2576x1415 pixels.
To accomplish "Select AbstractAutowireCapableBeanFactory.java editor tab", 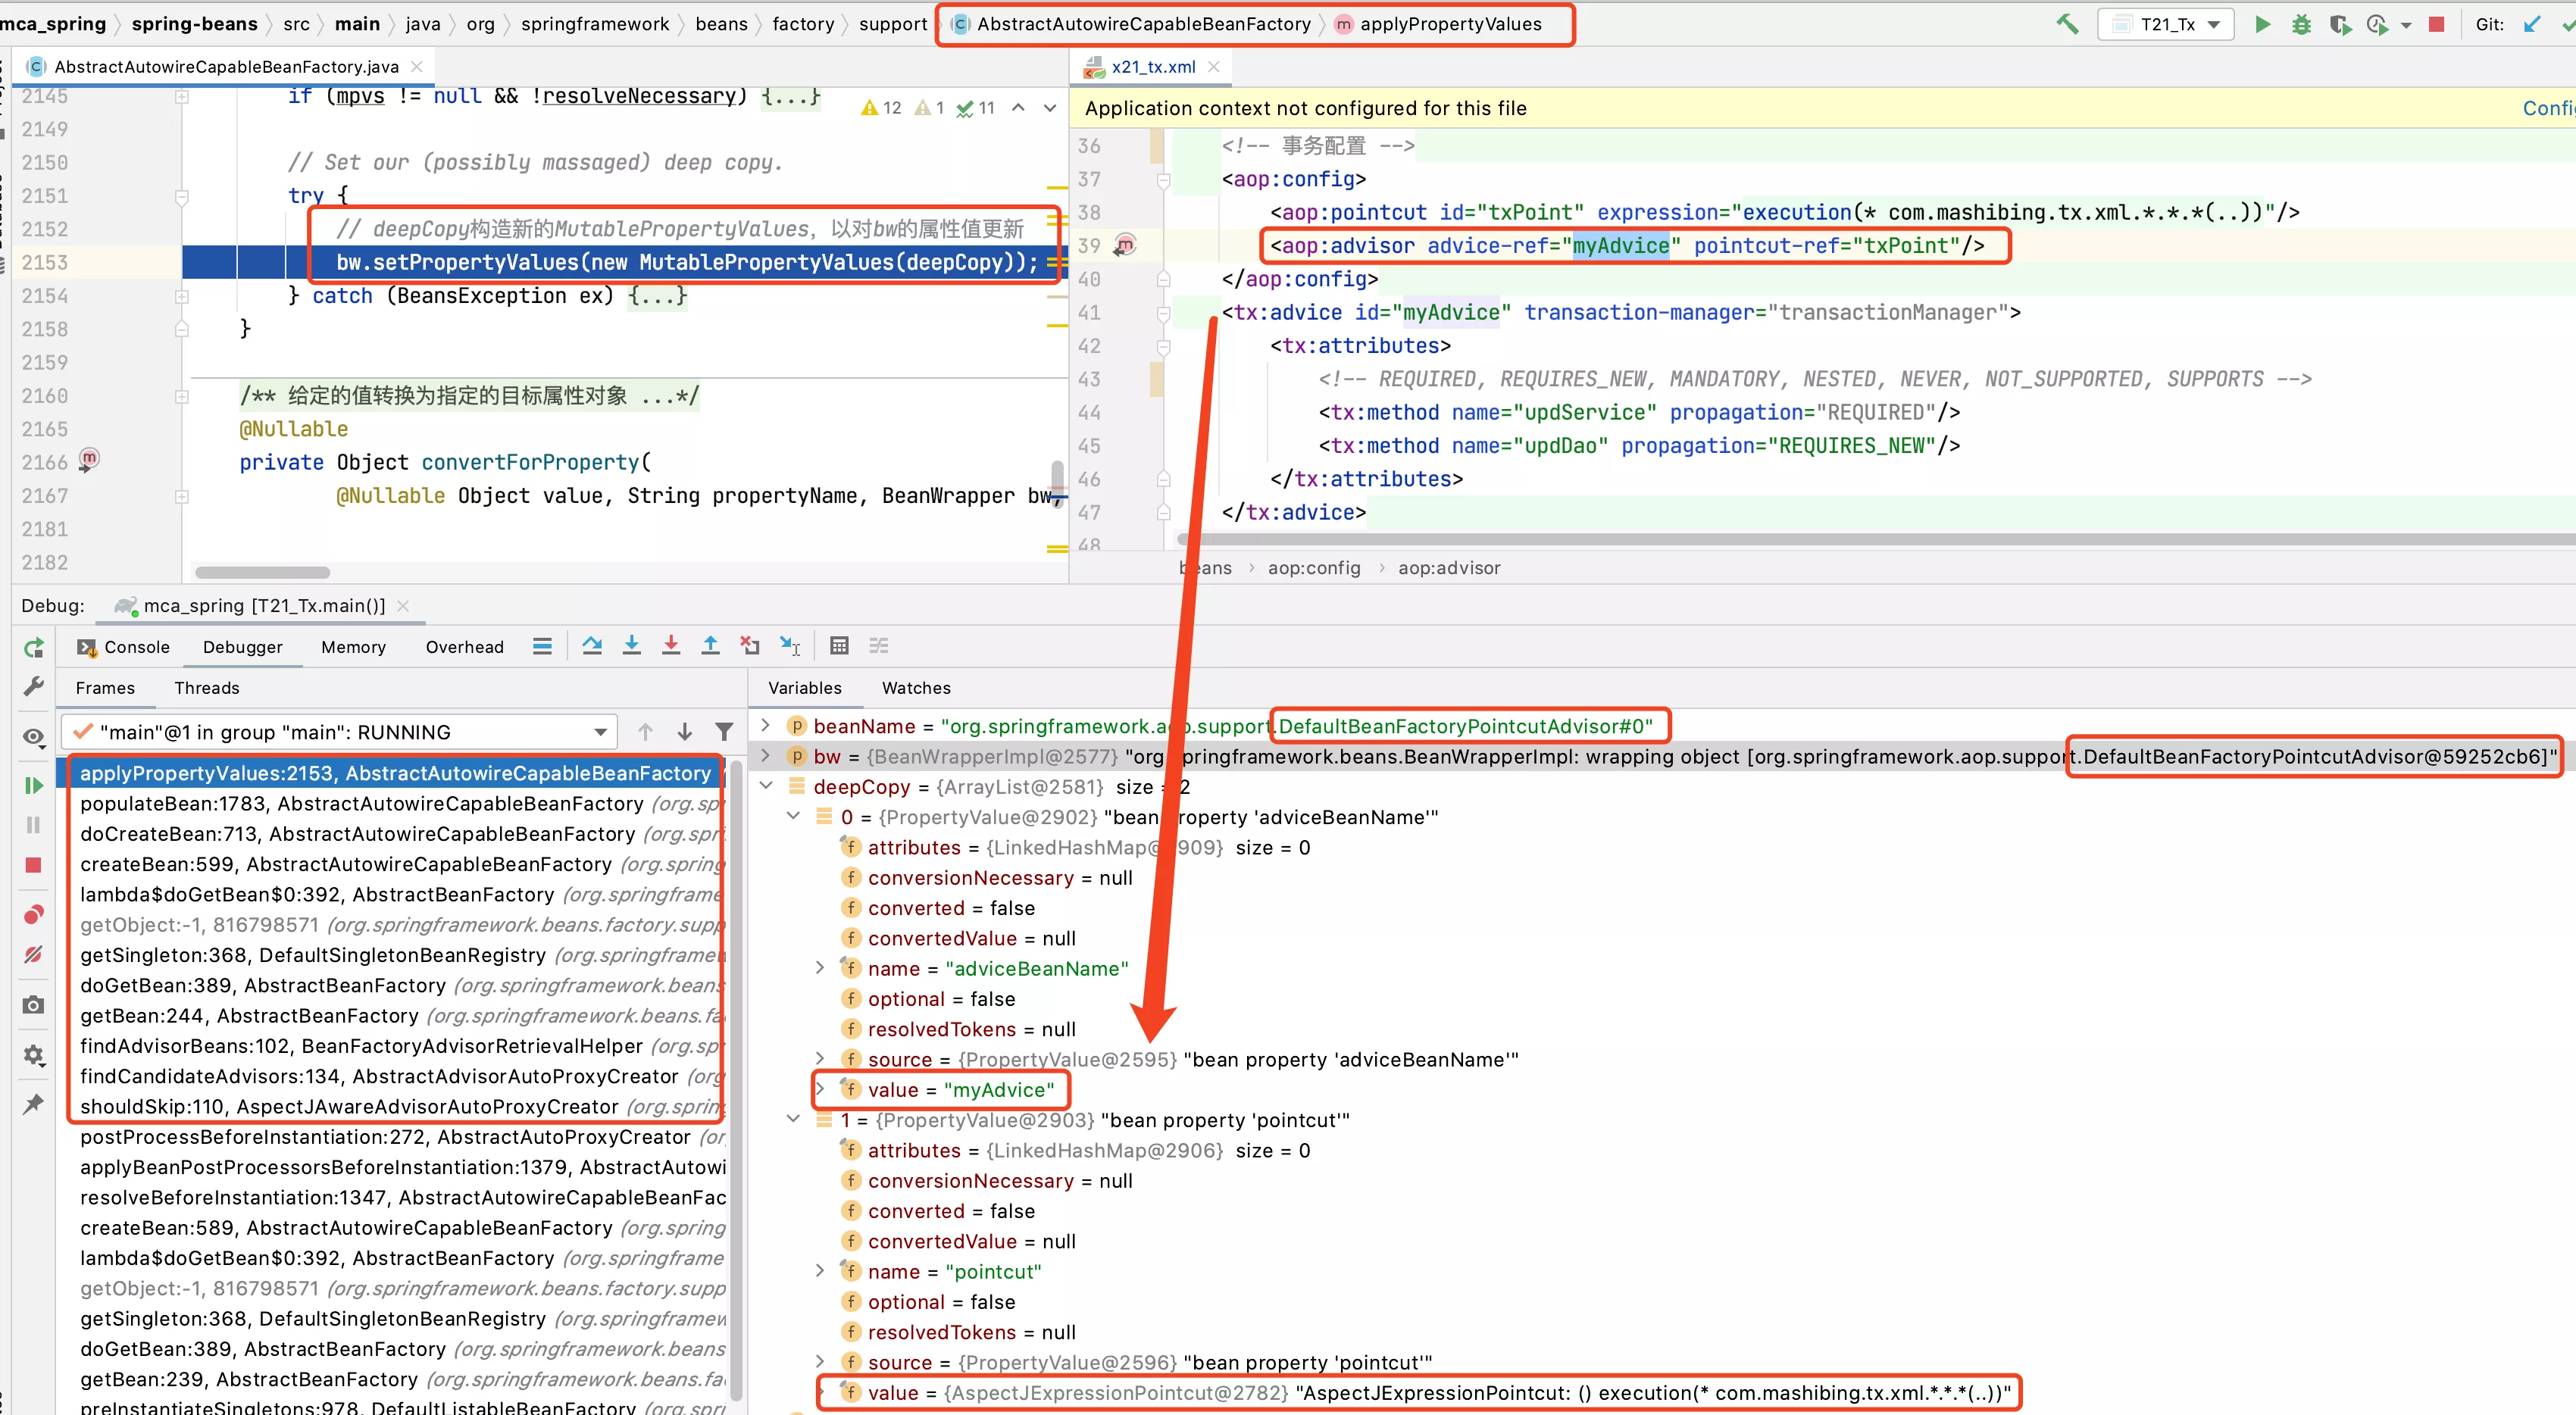I will [x=226, y=67].
